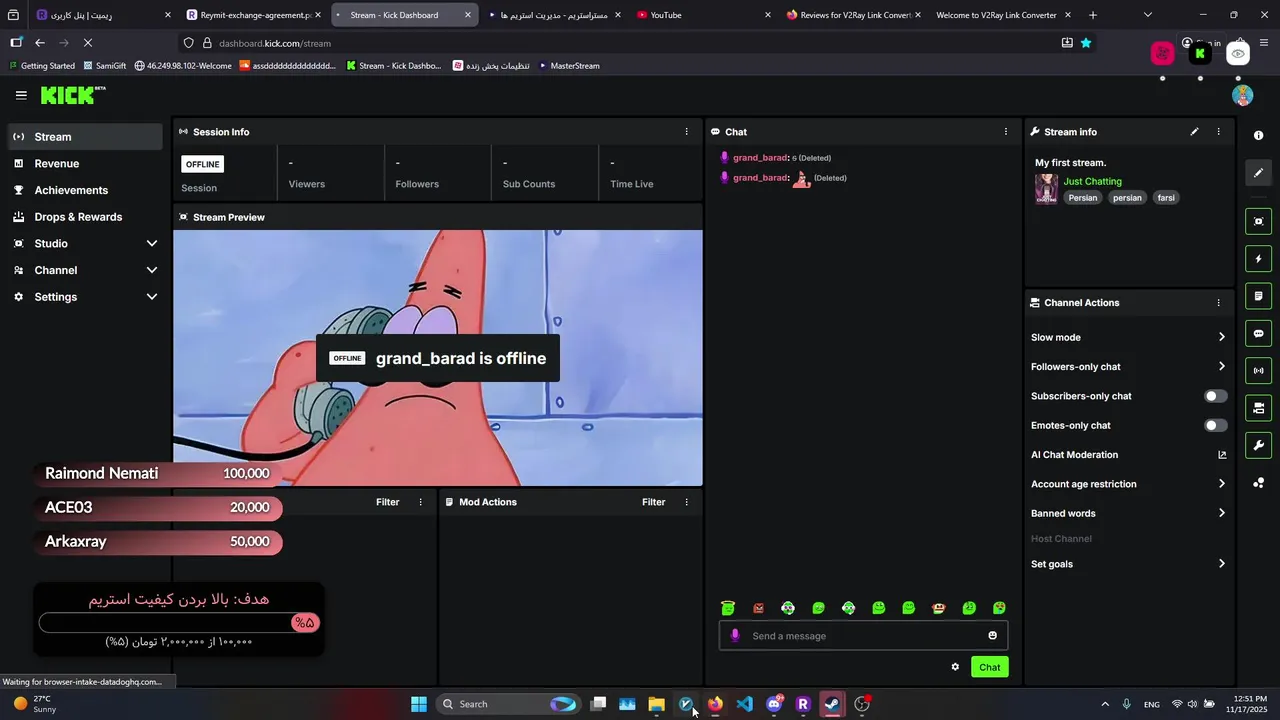Open Windows Start menu

(419, 704)
